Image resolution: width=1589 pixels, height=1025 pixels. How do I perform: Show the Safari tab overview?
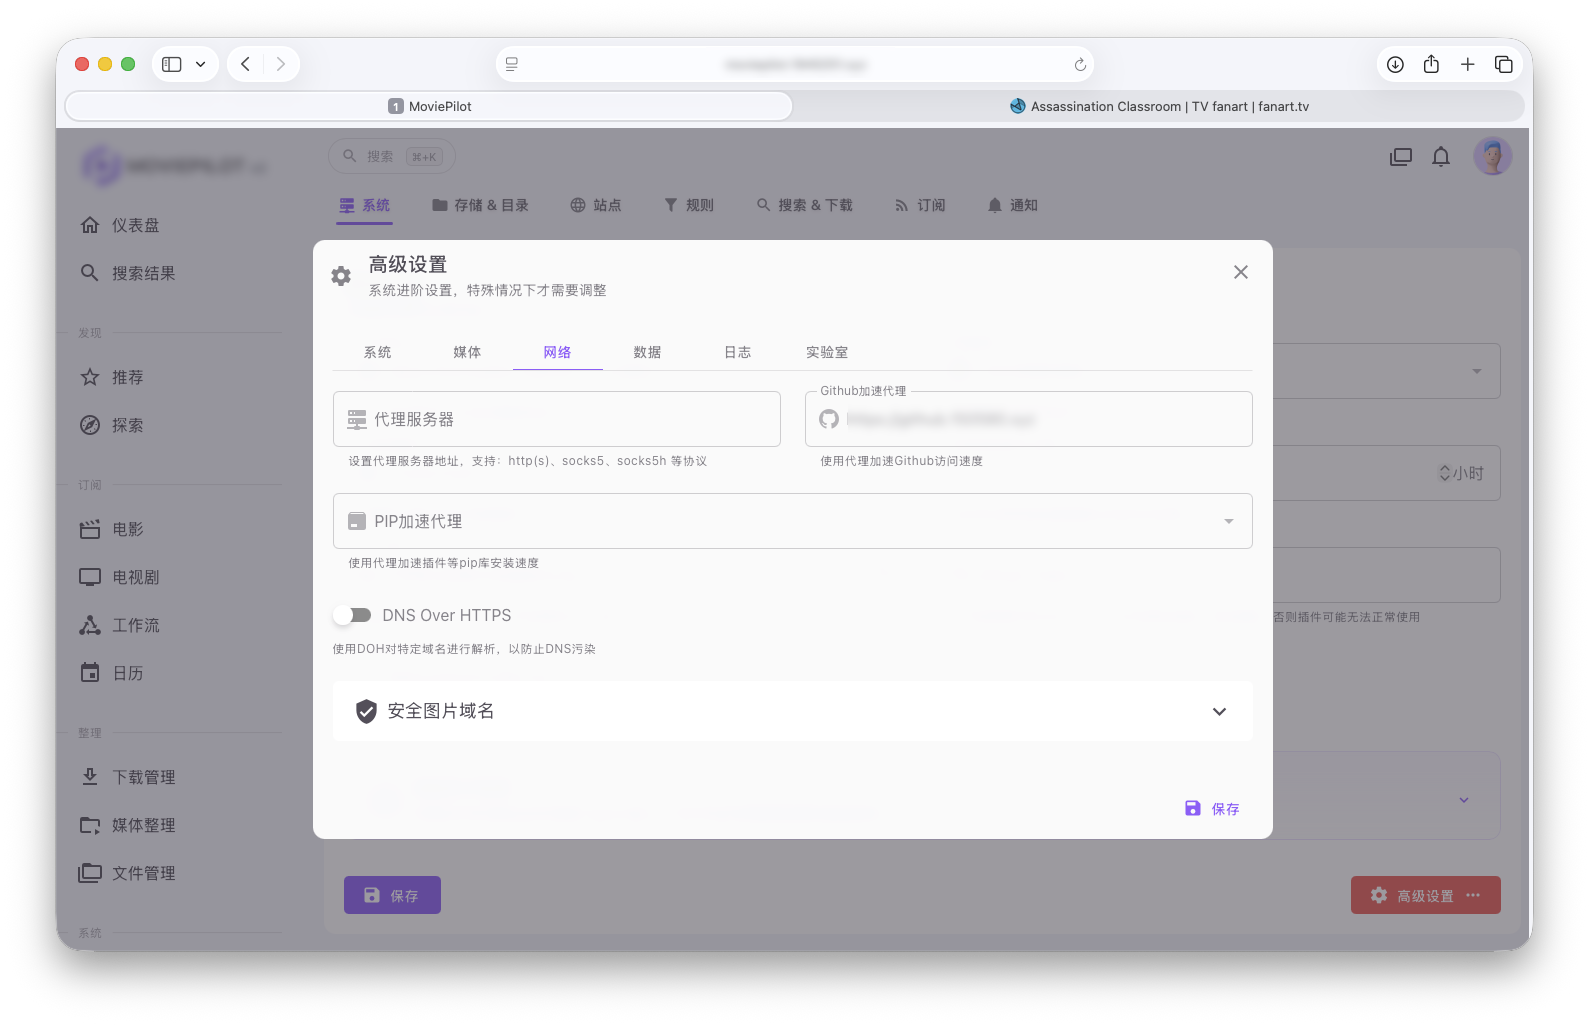[x=1503, y=64]
